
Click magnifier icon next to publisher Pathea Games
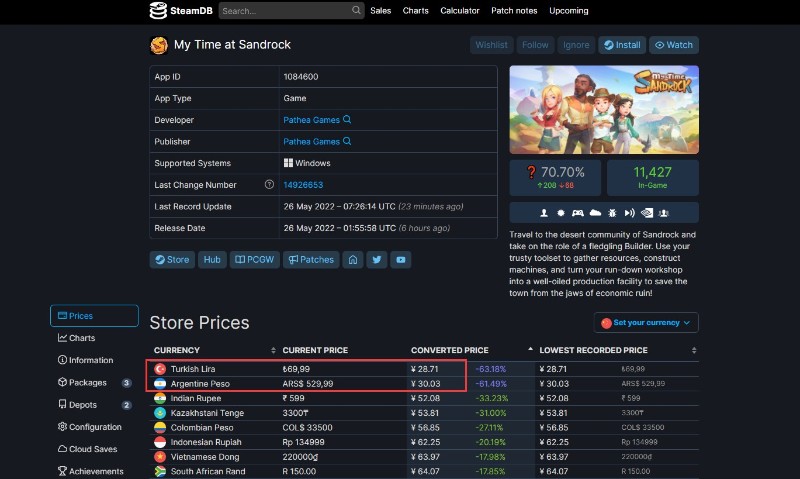coord(347,141)
